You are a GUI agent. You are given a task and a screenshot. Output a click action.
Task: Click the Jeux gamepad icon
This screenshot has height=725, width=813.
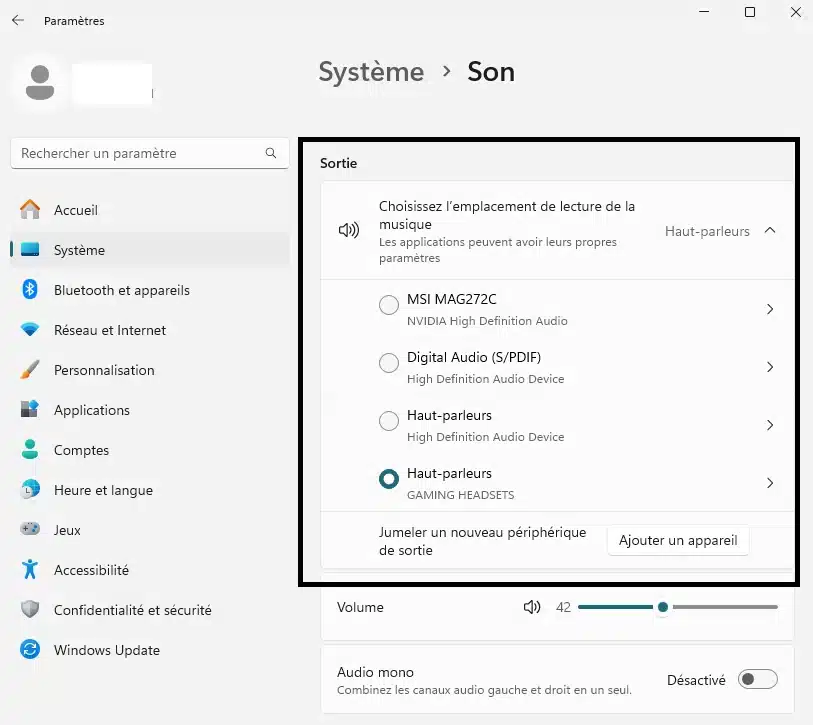[30, 529]
